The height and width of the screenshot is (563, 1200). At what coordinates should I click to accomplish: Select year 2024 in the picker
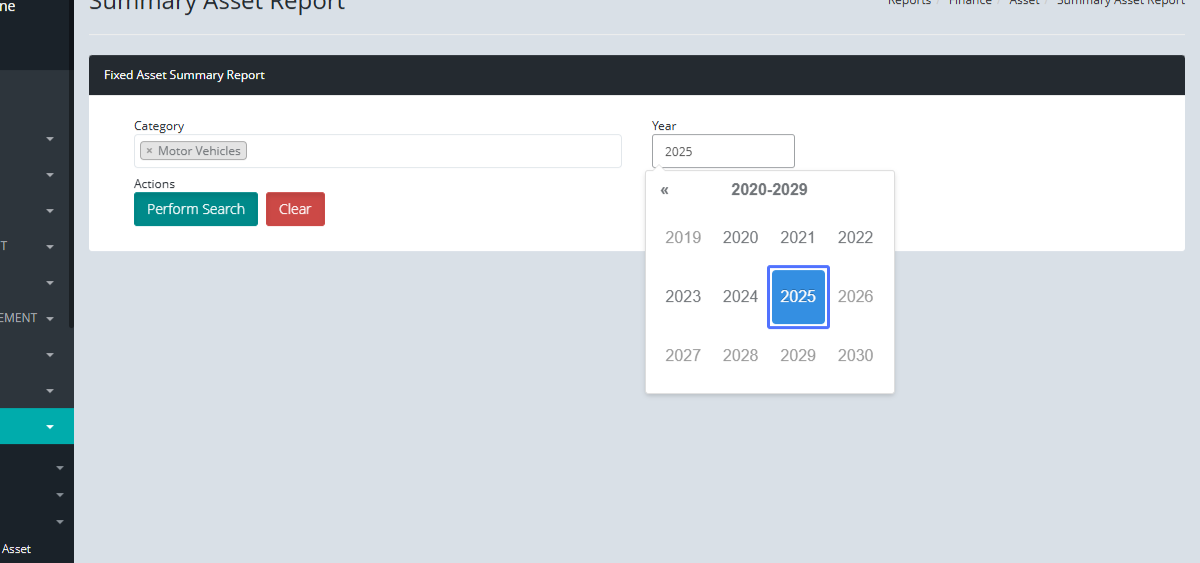[740, 297]
